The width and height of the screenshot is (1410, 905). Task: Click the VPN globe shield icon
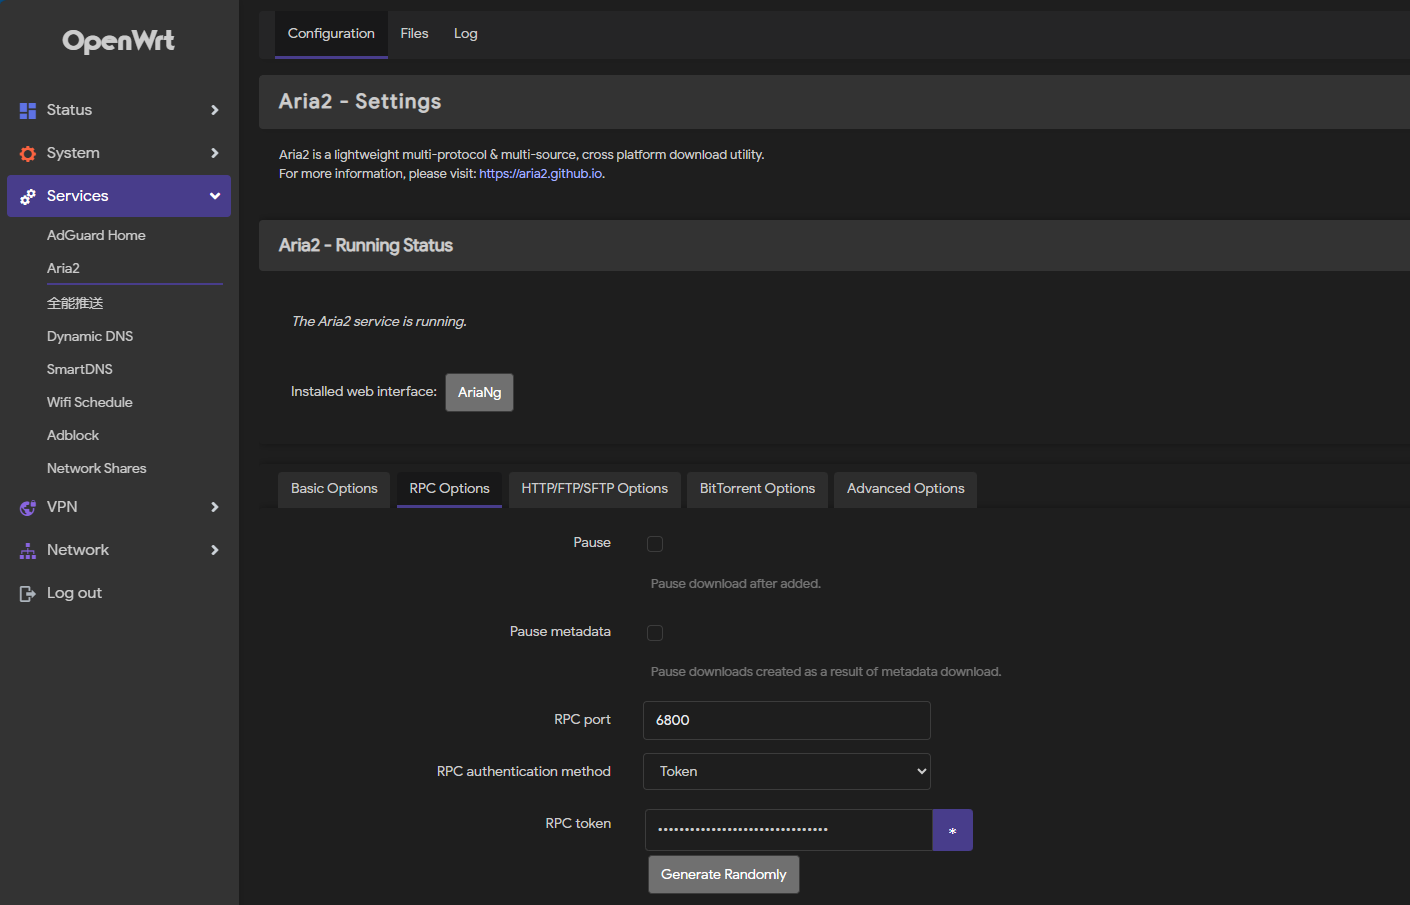[28, 508]
